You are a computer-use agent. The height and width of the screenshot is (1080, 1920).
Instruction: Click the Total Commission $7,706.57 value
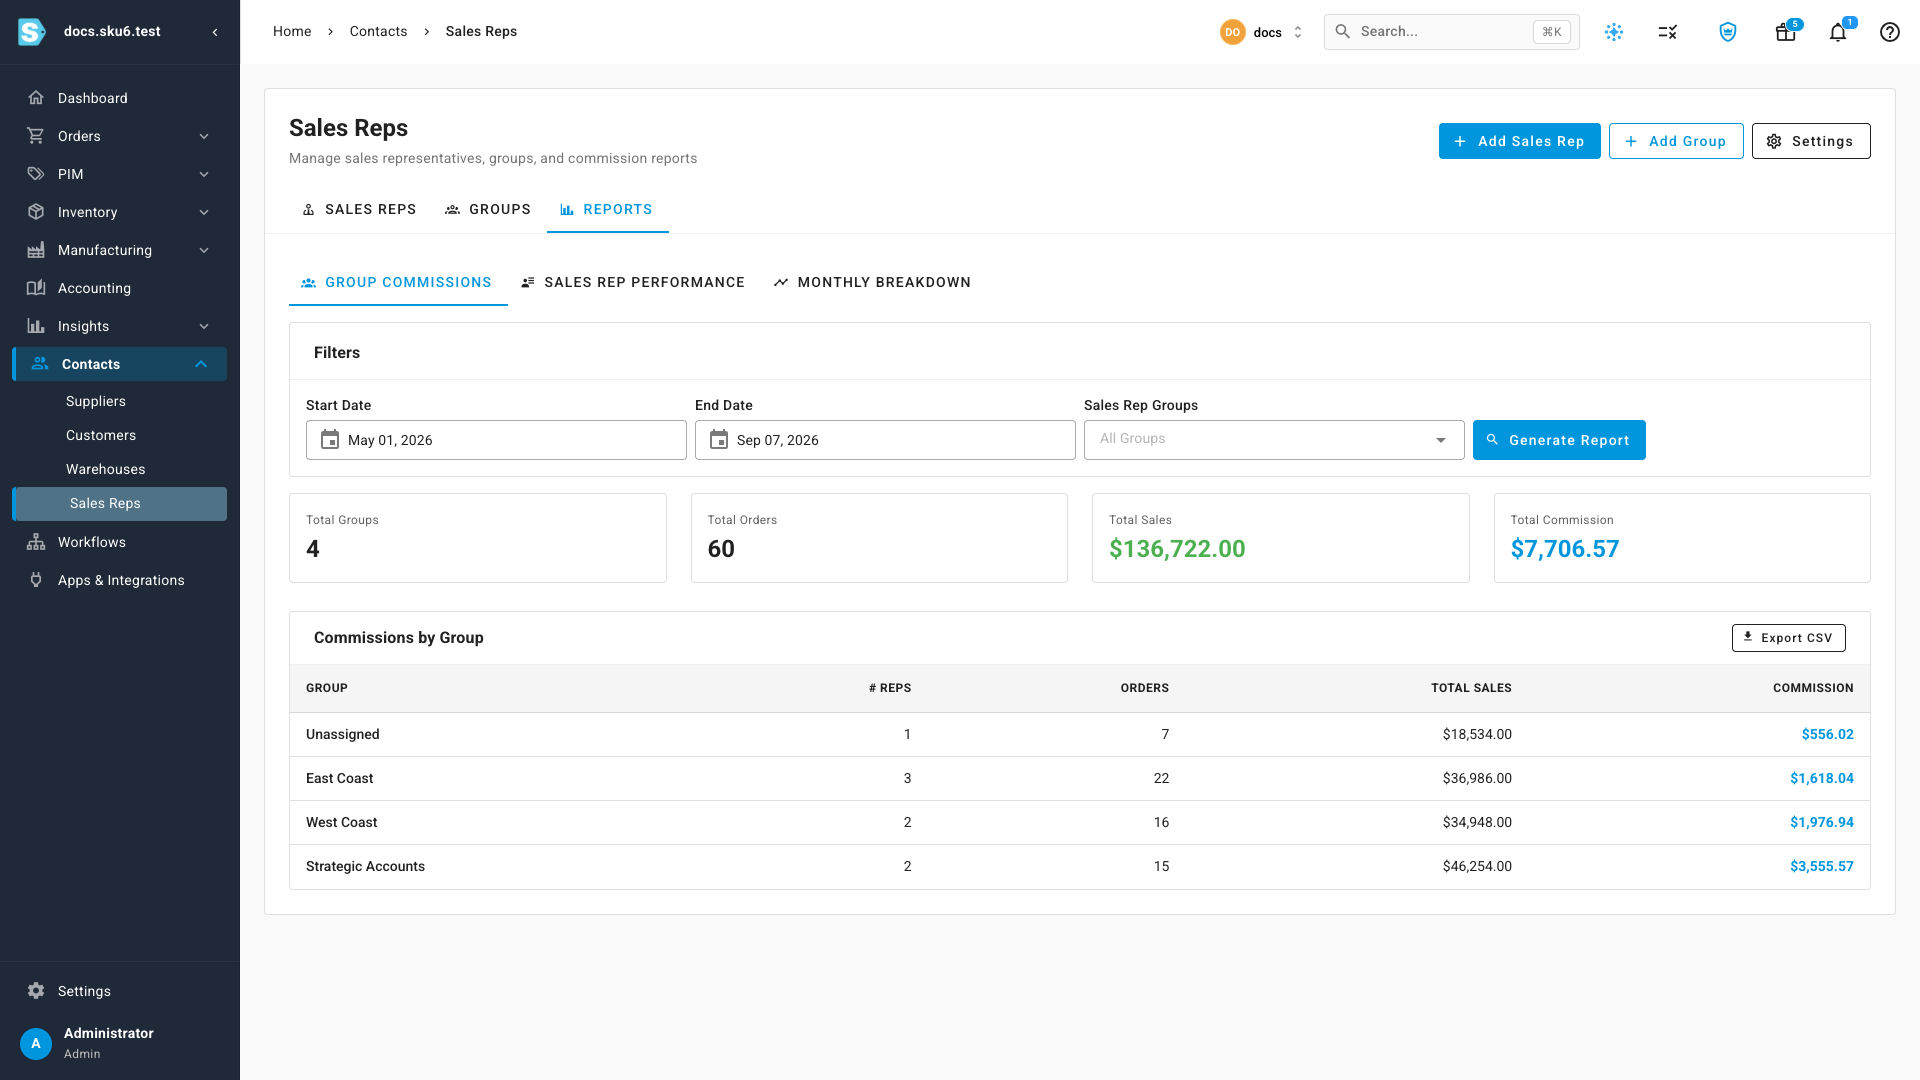1564,549
